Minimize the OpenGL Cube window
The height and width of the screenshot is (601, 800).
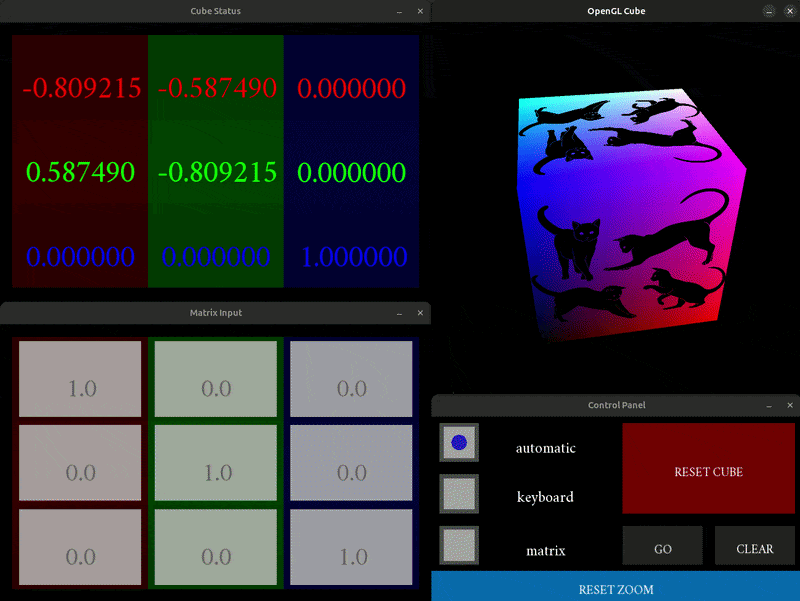click(x=769, y=11)
